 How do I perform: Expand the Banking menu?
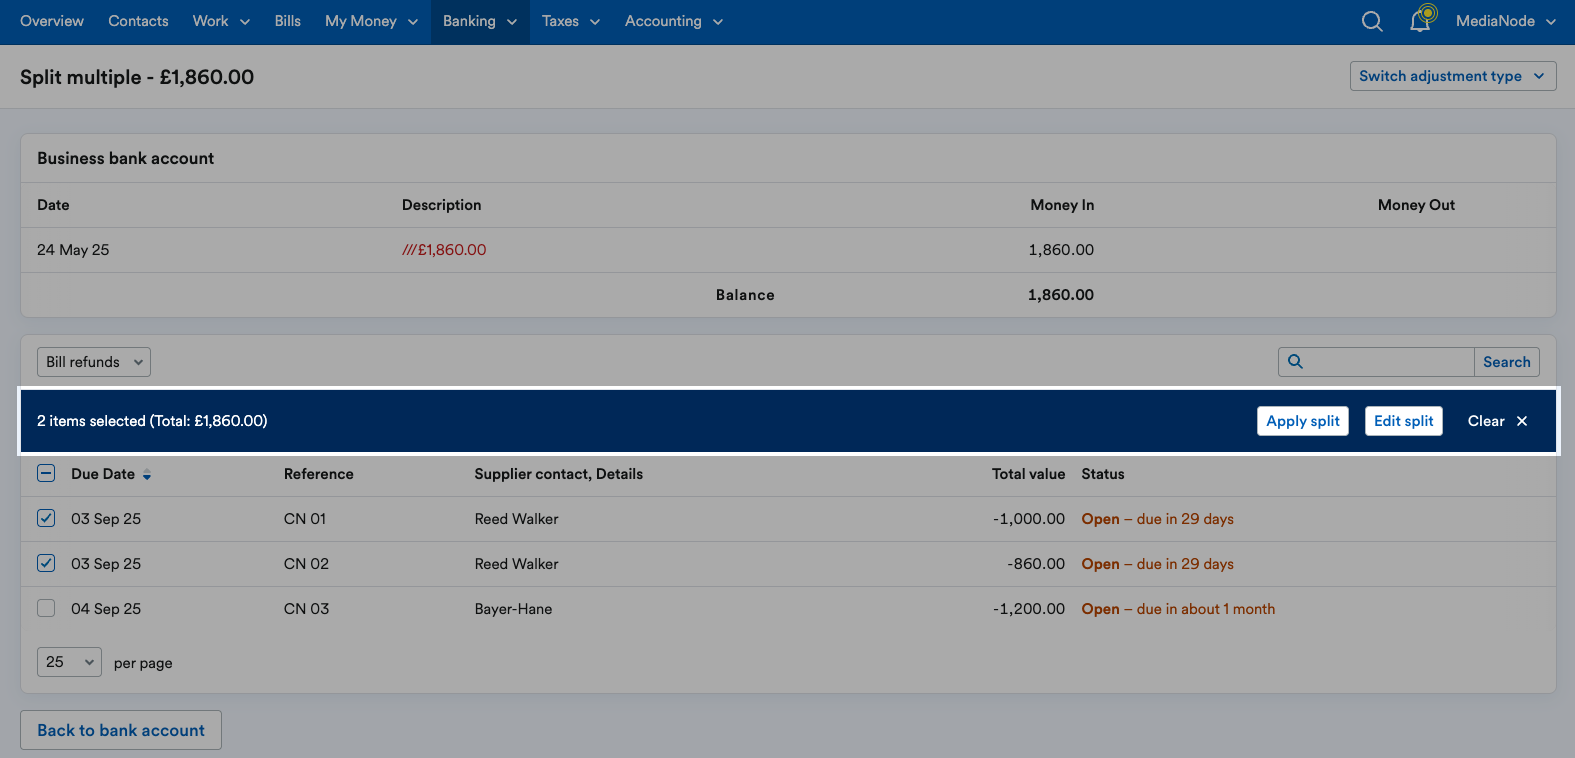480,21
